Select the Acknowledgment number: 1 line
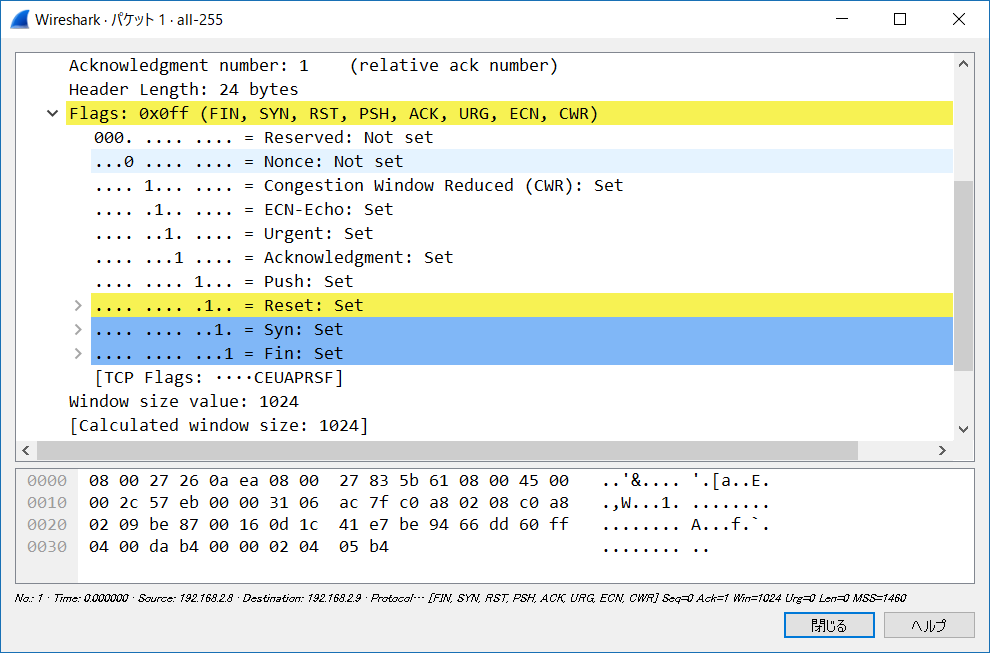This screenshot has height=653, width=990. tap(313, 66)
